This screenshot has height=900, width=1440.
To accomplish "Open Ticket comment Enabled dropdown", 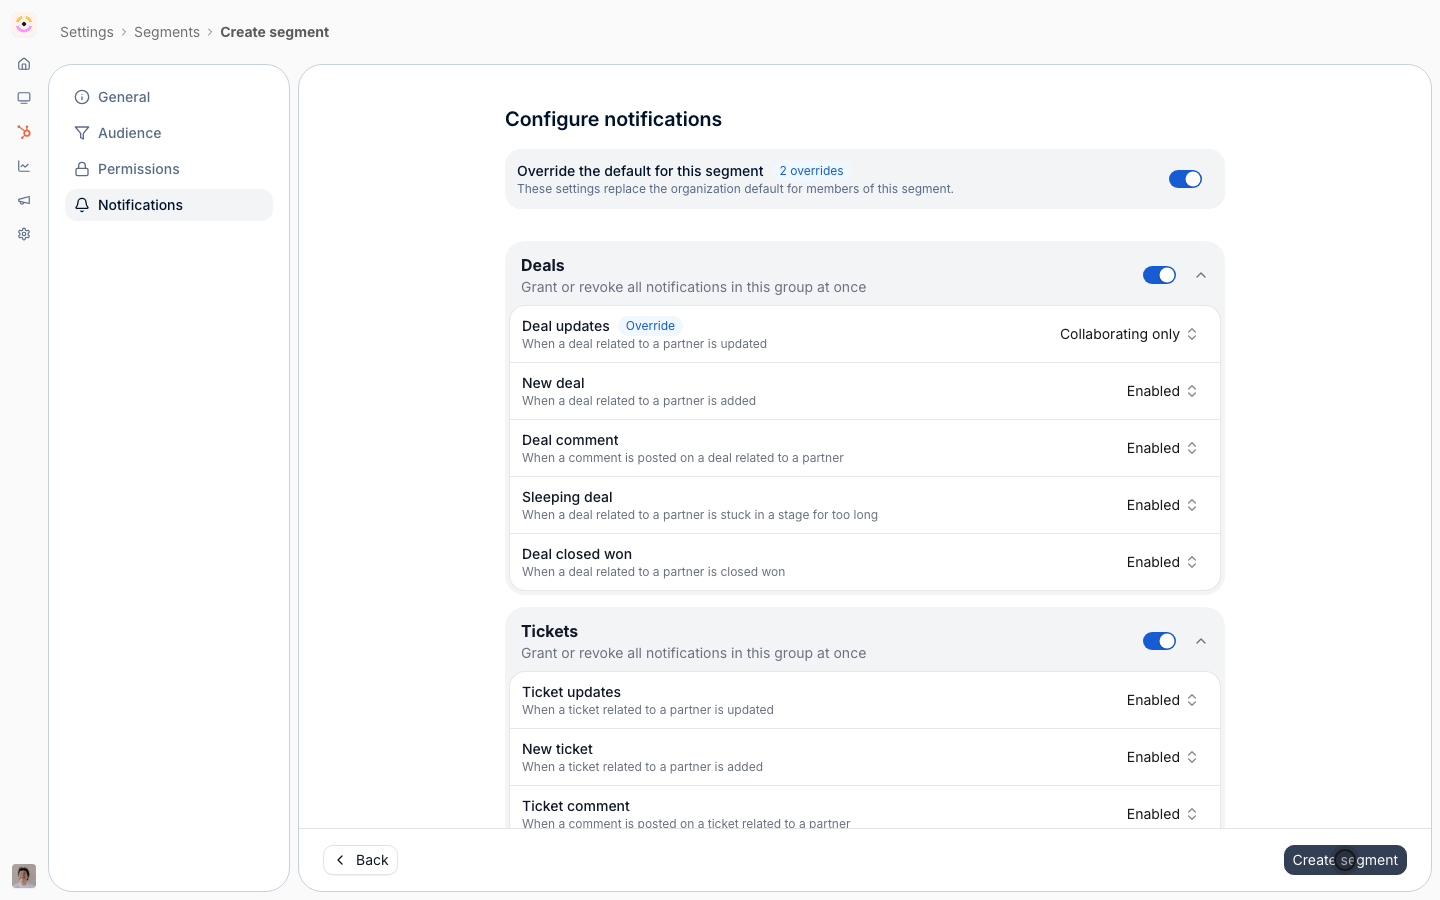I will click(x=1162, y=814).
